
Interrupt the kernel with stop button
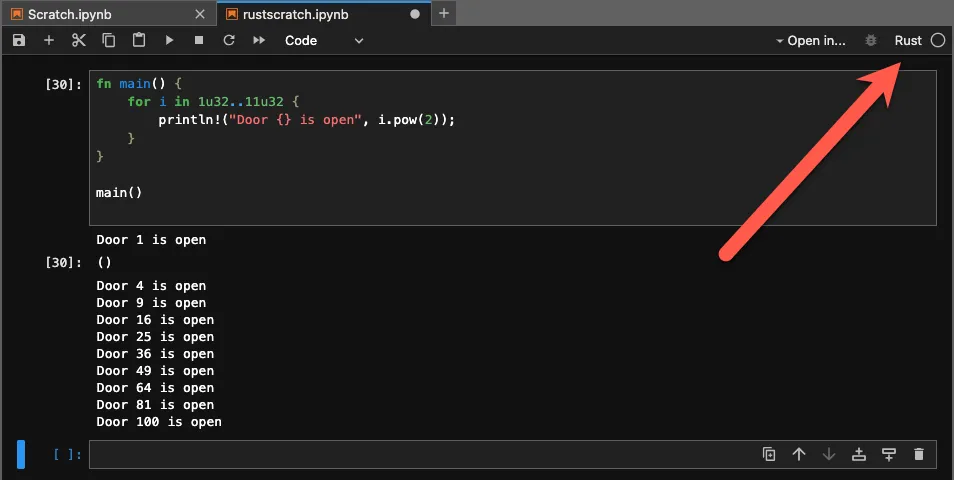pos(199,40)
